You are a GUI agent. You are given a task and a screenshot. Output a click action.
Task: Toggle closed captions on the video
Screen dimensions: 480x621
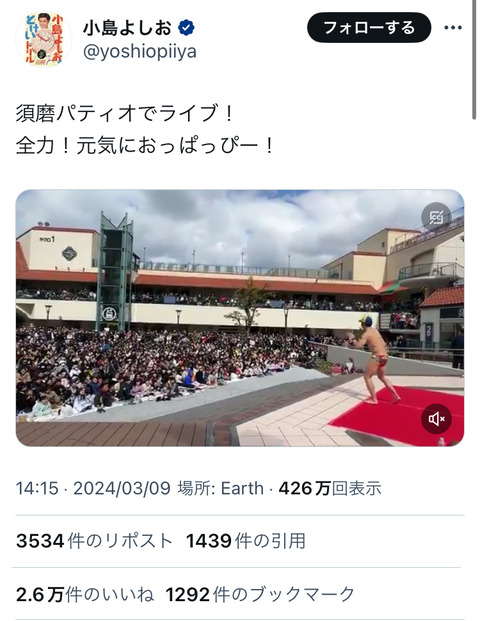click(x=436, y=217)
